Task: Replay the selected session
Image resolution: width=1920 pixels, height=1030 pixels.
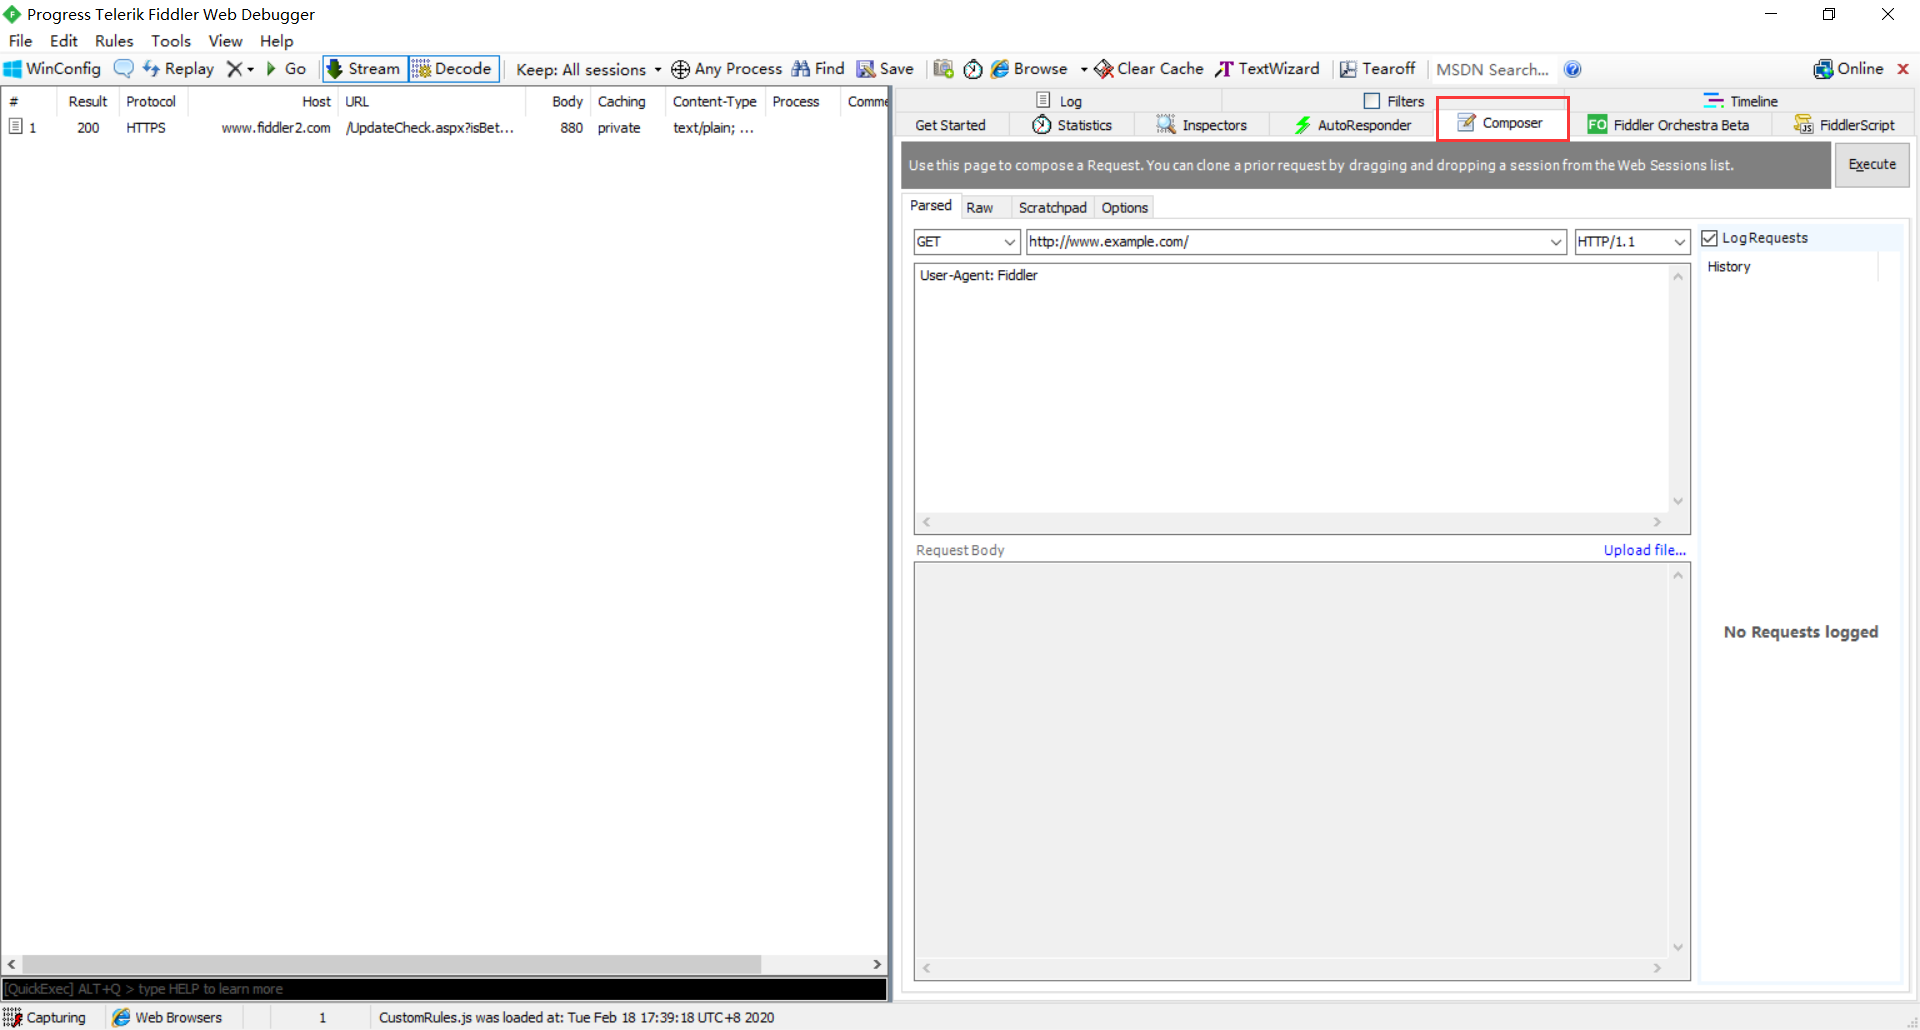Action: [178, 69]
